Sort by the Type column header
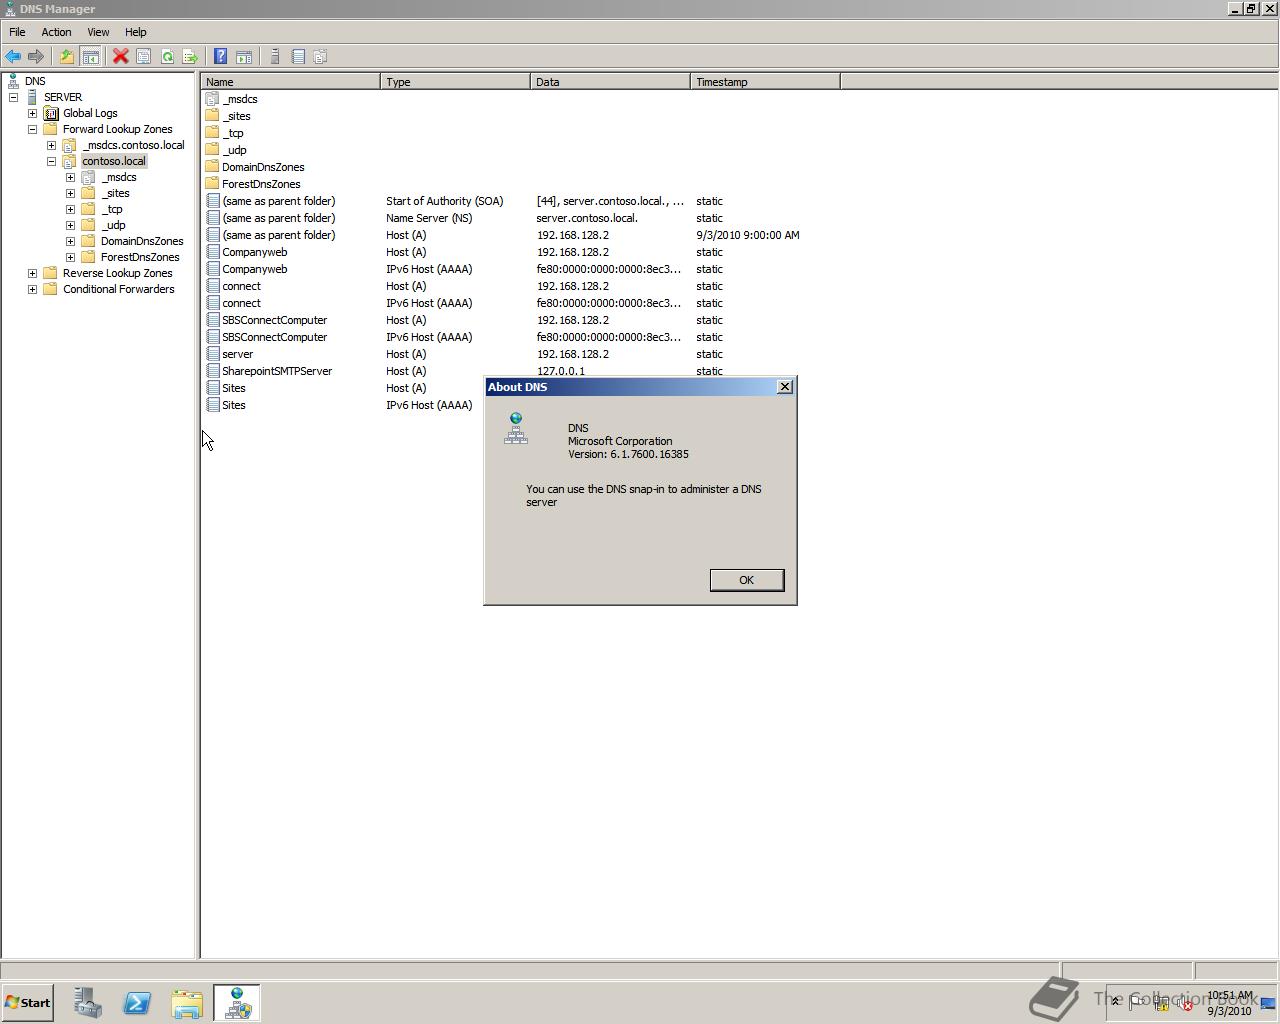This screenshot has height=1024, width=1280. [x=455, y=82]
